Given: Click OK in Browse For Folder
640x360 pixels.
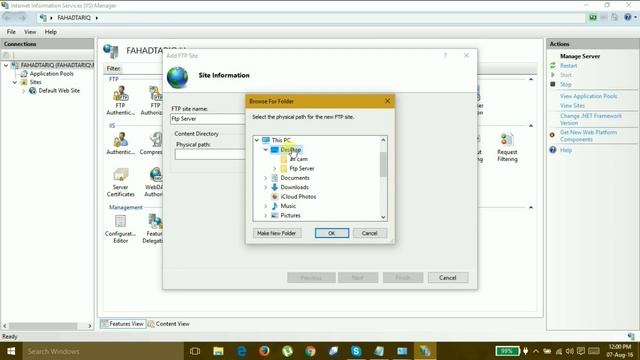Looking at the screenshot, I should pyautogui.click(x=332, y=233).
